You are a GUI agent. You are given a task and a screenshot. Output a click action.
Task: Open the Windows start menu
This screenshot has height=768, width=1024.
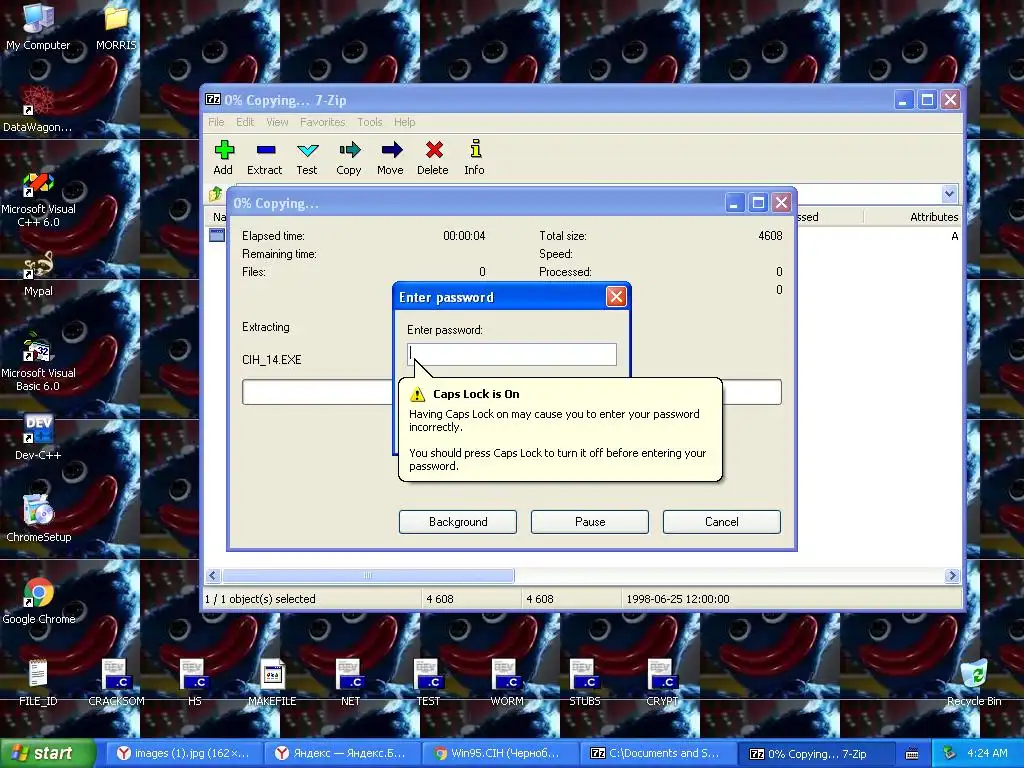[x=47, y=754]
